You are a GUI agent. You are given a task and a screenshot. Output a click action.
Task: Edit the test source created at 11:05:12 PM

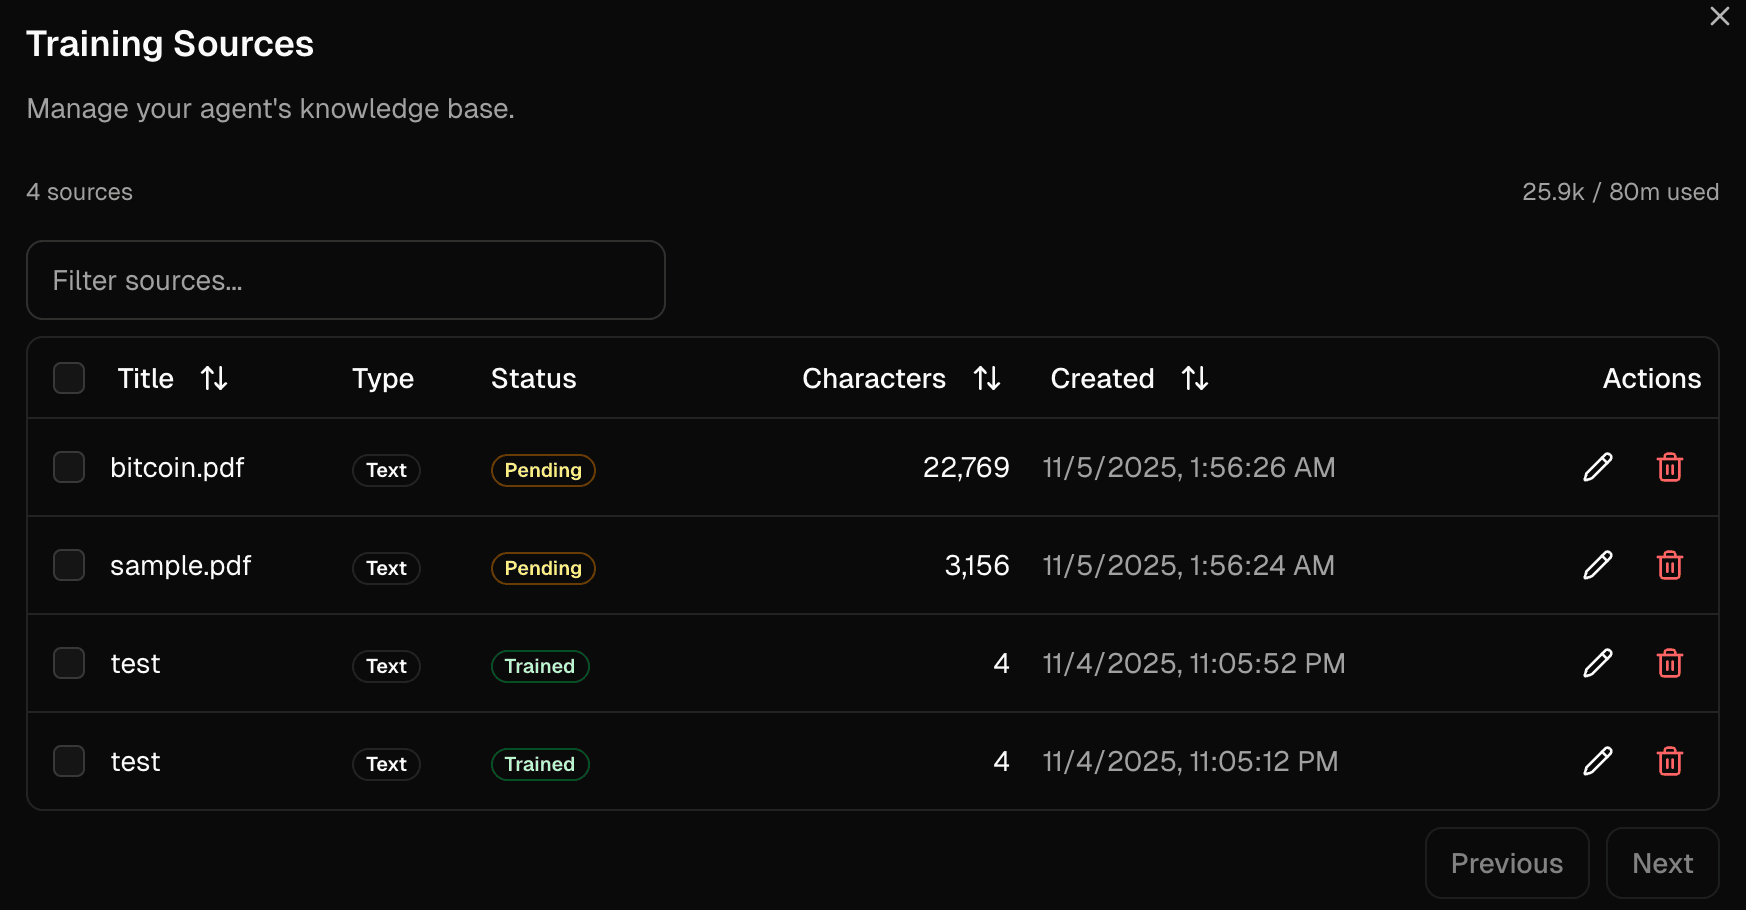tap(1597, 761)
